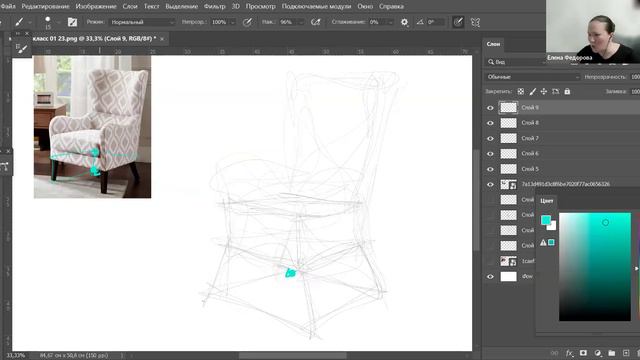
Task: Select layer named Слой 8
Action: click(530, 123)
